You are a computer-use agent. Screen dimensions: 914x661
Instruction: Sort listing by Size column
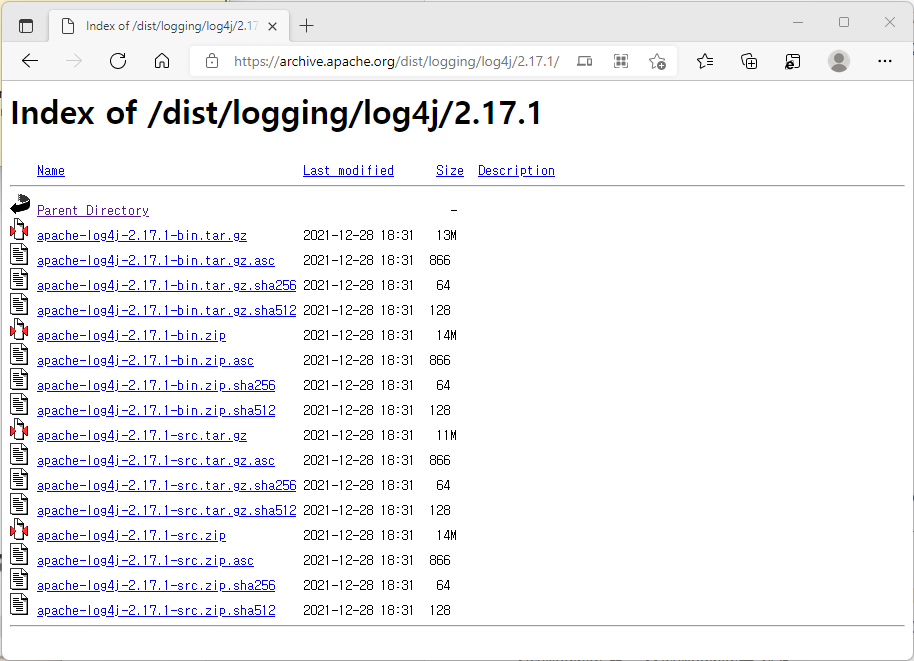[x=449, y=171]
